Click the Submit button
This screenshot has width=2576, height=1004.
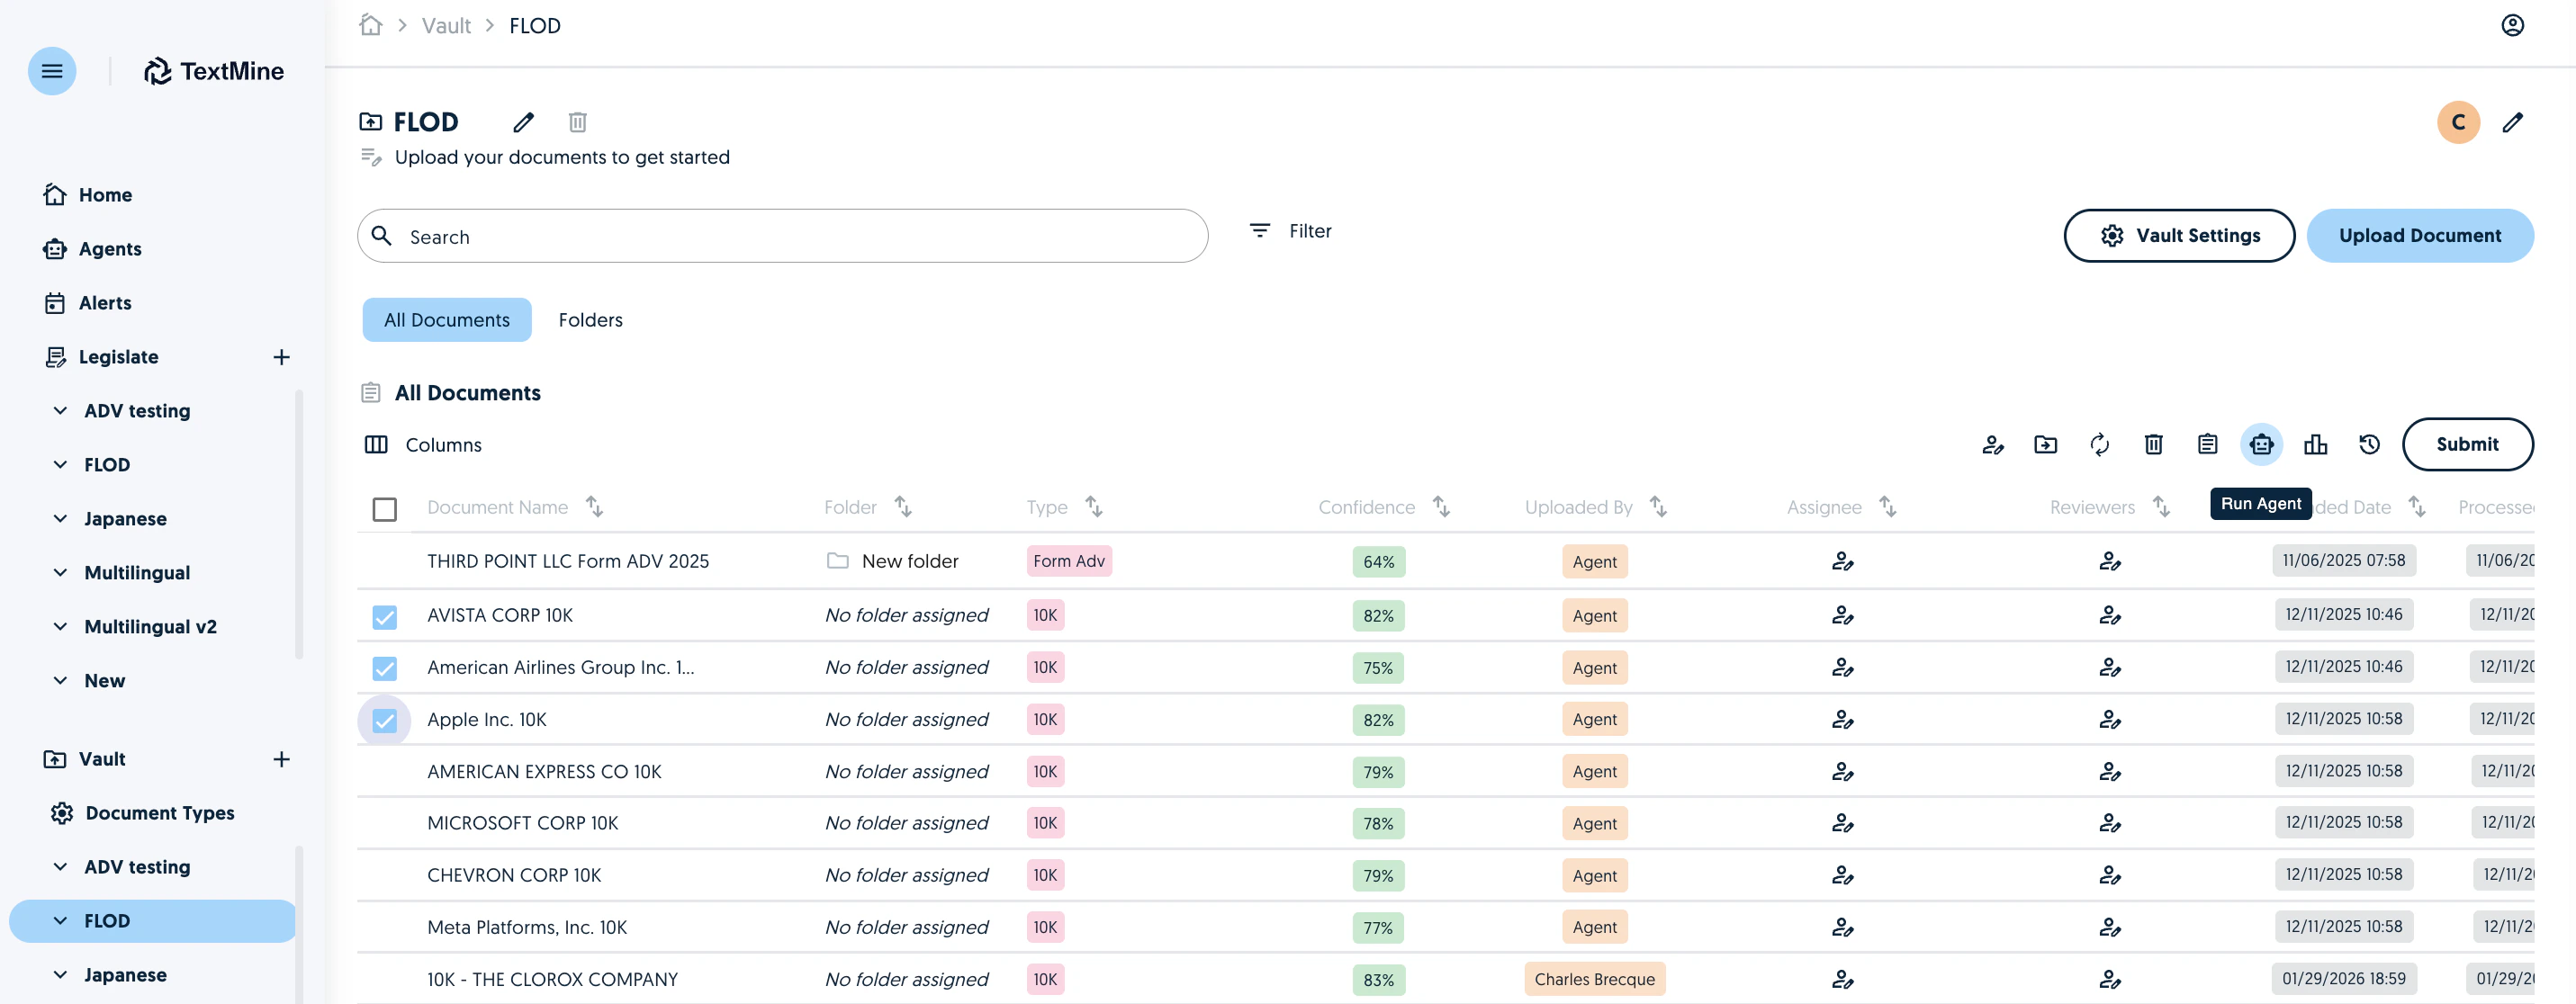[x=2467, y=444]
